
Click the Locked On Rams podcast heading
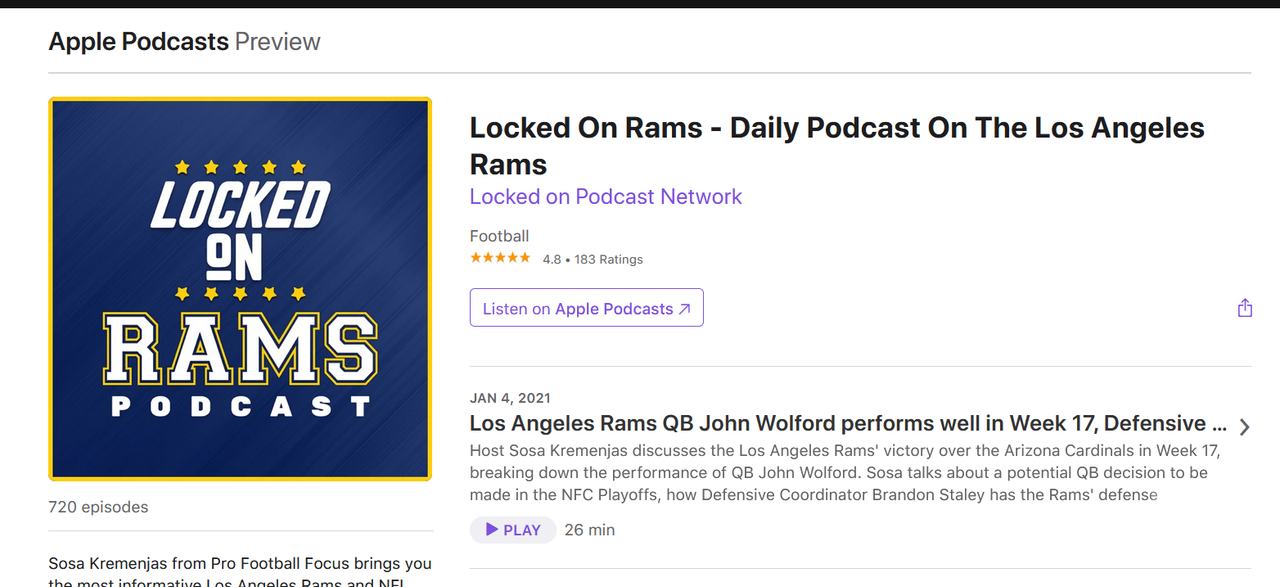(837, 146)
